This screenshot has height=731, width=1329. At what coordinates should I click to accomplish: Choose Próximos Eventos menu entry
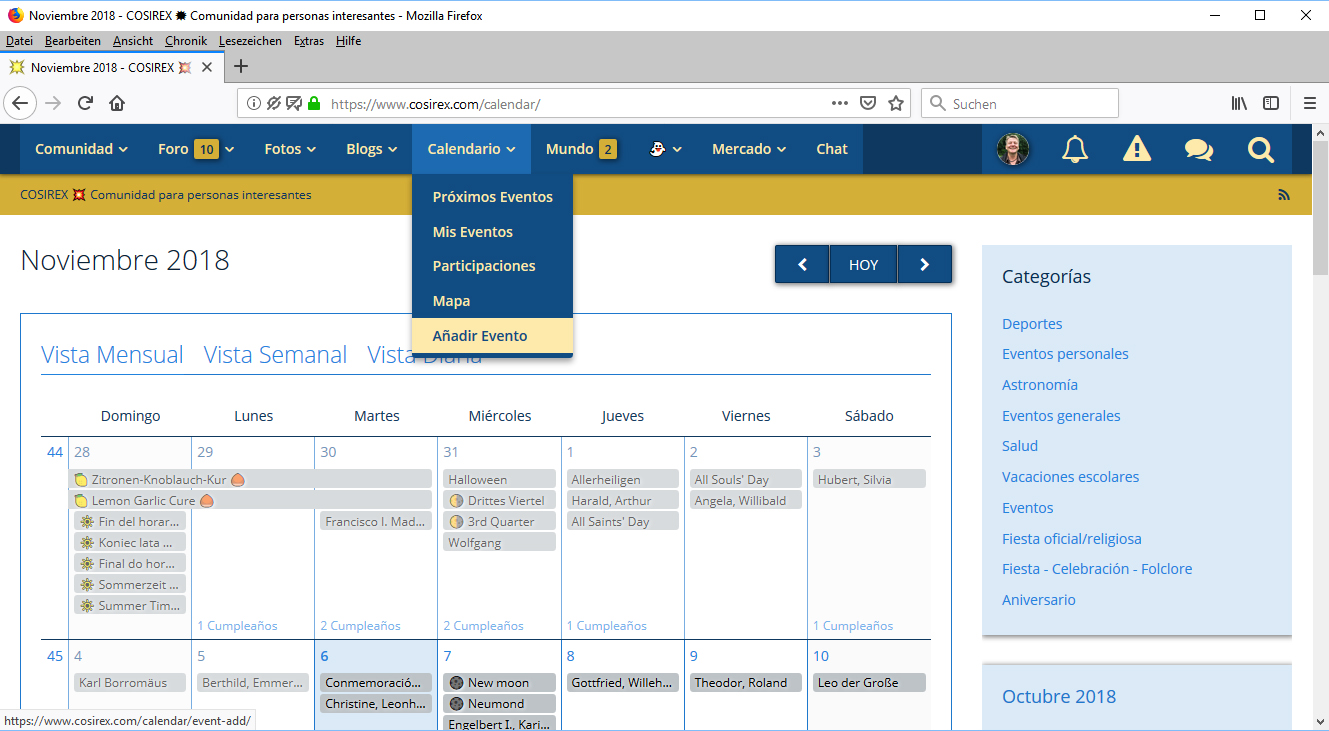[x=492, y=197]
